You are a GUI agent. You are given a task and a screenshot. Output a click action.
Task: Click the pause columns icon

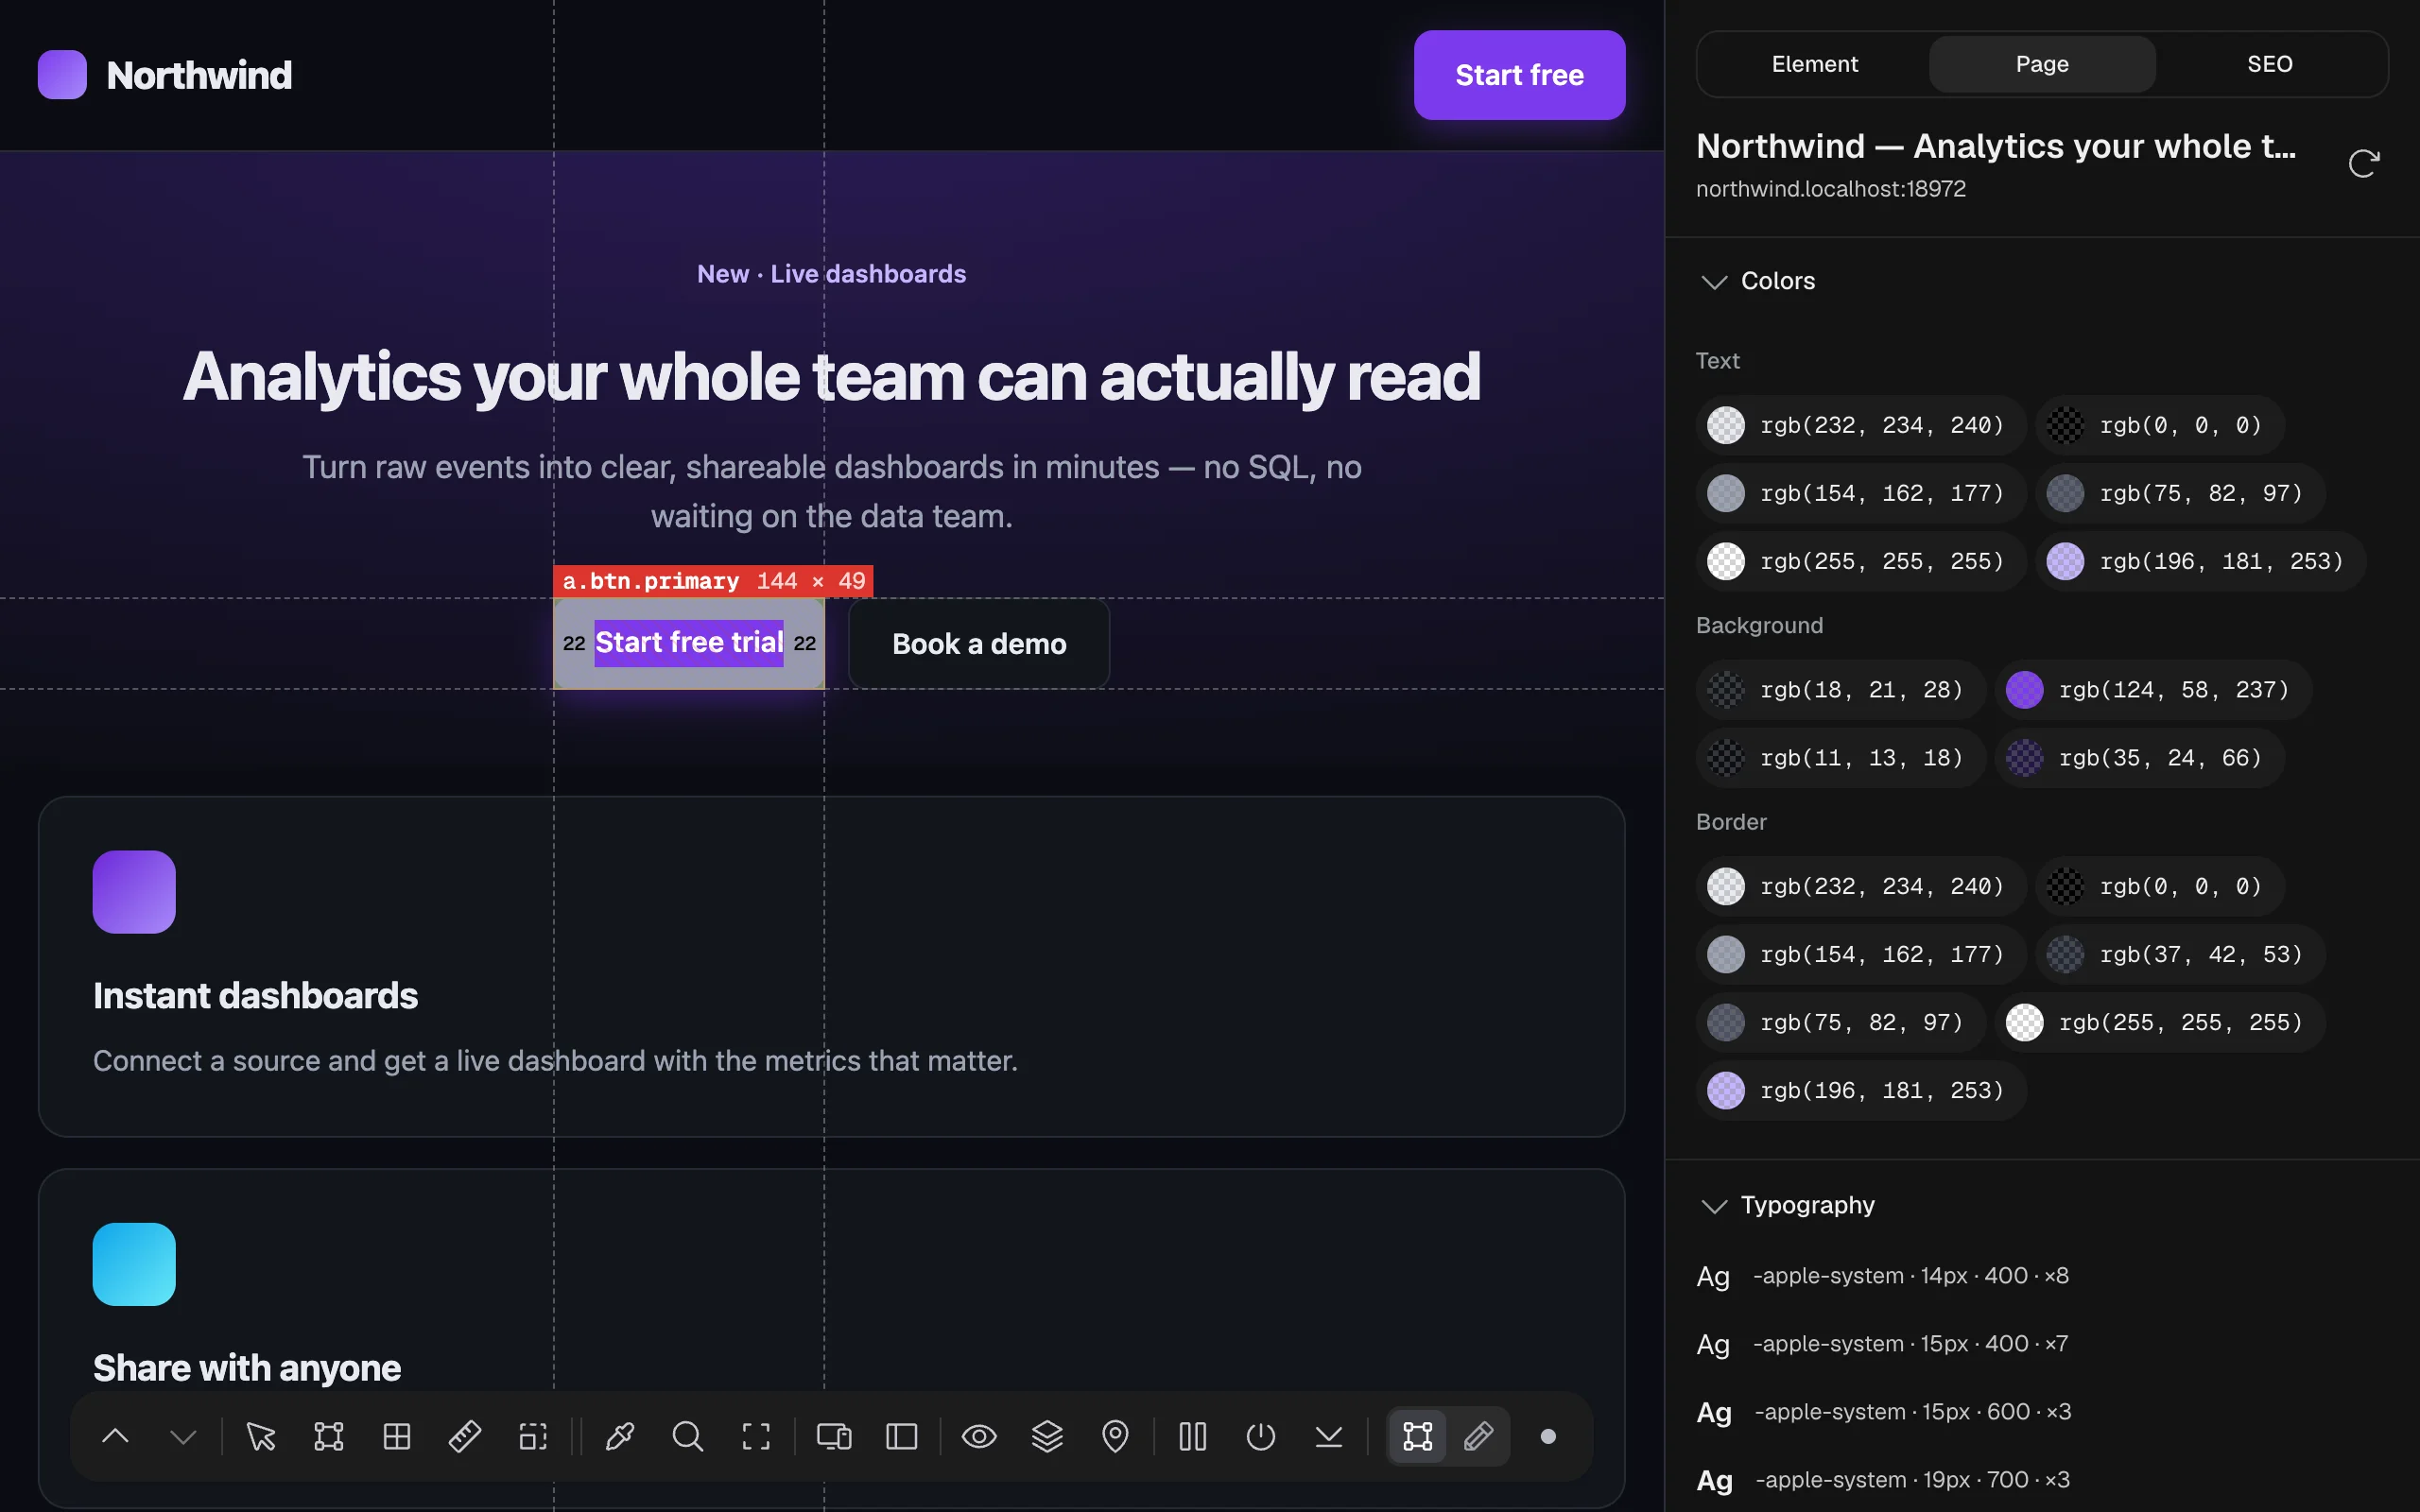pos(1193,1437)
